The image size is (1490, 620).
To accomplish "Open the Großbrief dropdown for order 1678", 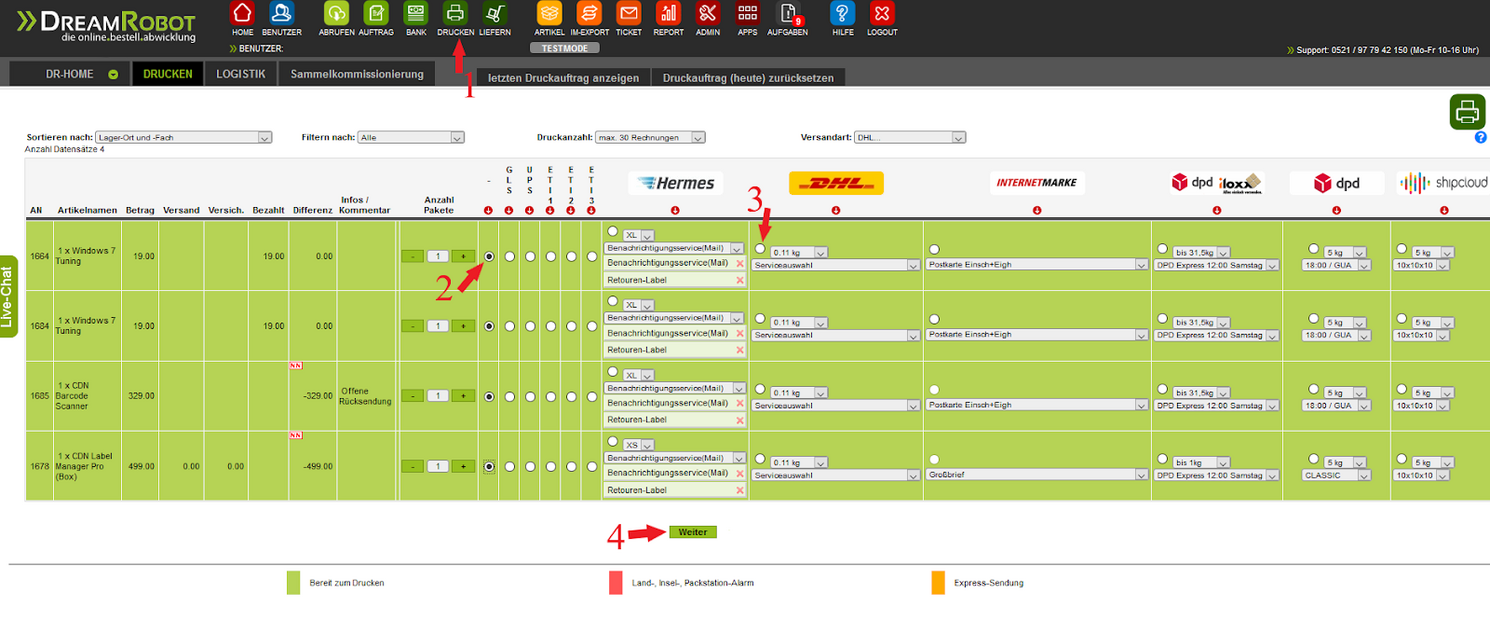I will tap(1036, 475).
